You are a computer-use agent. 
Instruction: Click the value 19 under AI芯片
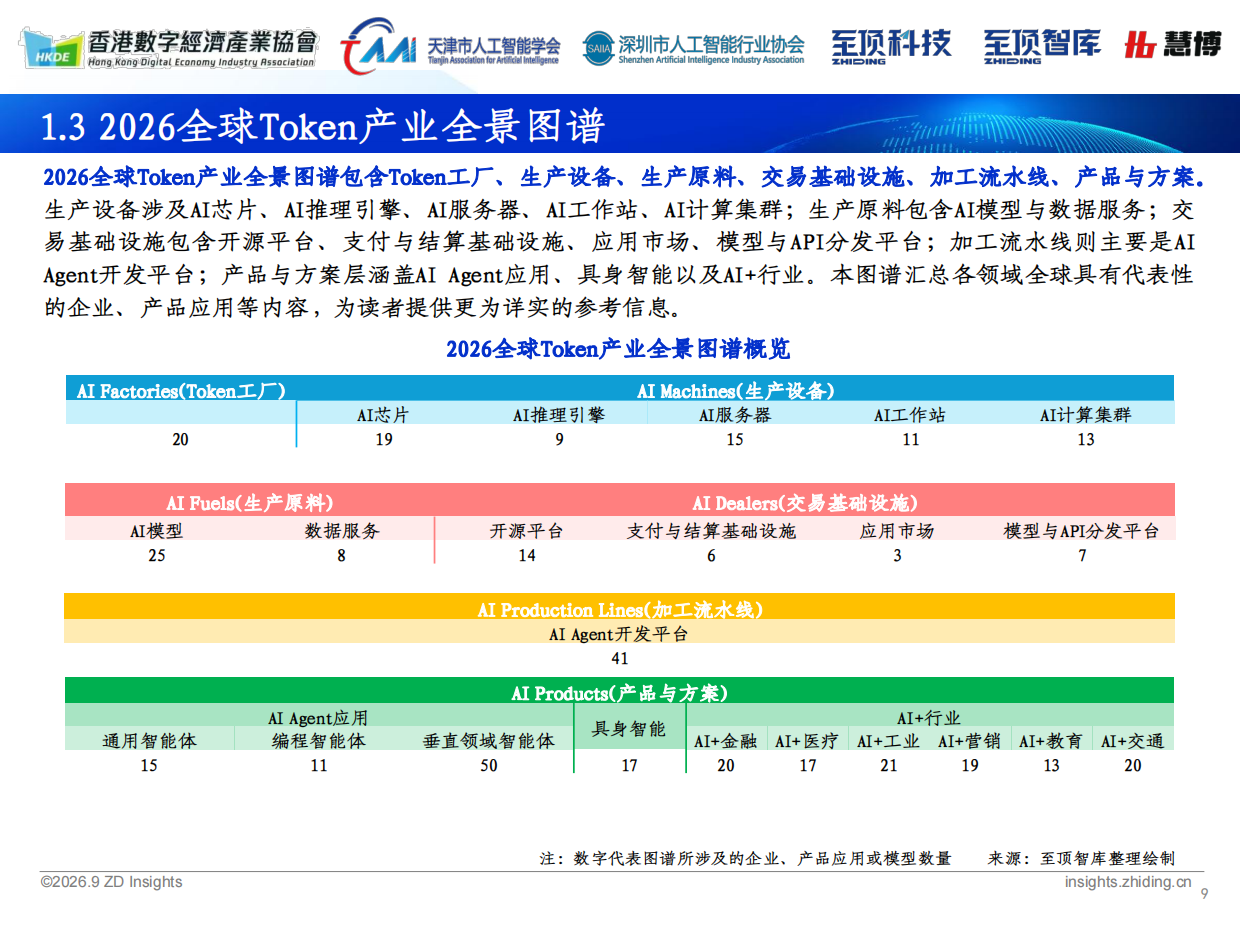(384, 439)
